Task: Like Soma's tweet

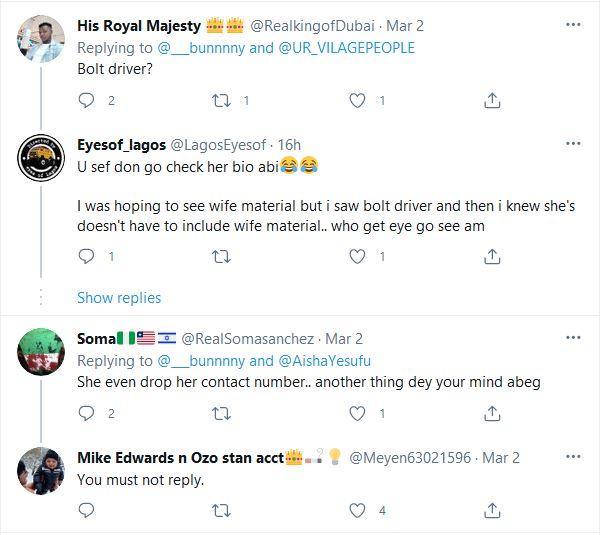Action: (x=356, y=413)
